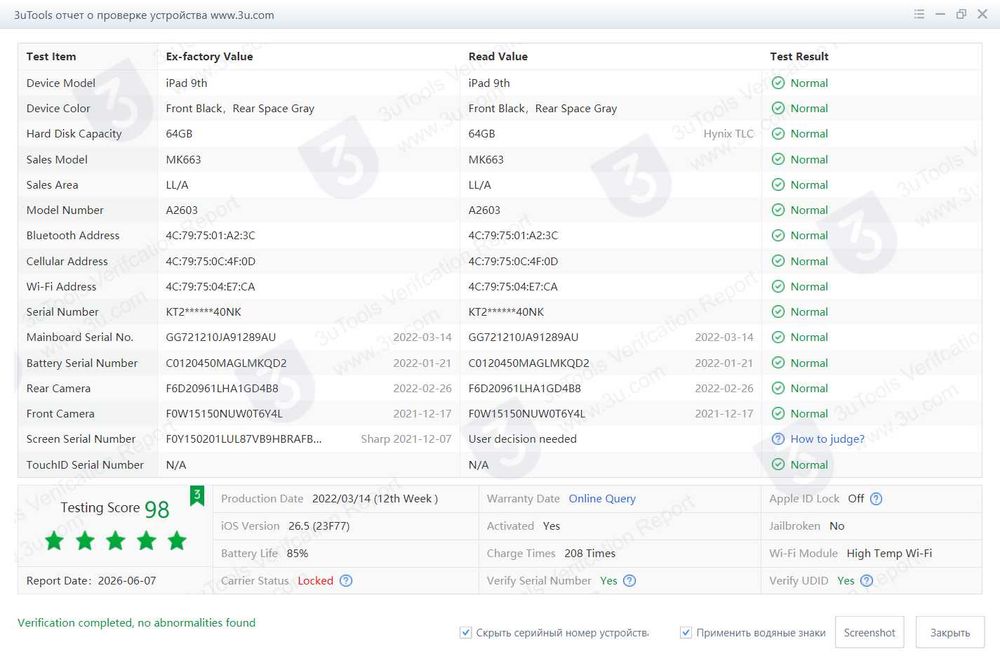
Task: Click the Carrier Status help icon
Action: [346, 581]
